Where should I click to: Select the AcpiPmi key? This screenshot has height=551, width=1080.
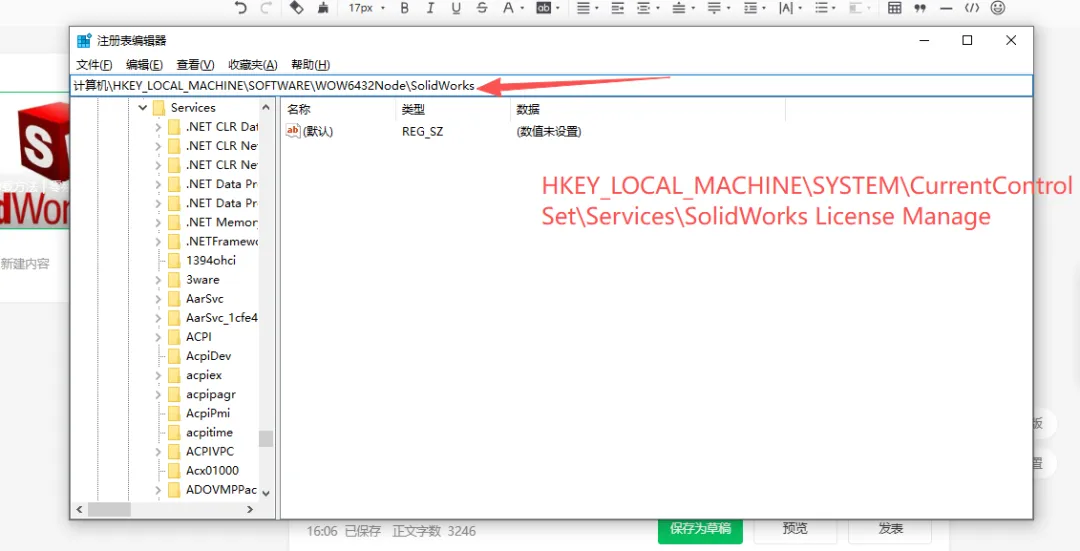pyautogui.click(x=207, y=413)
